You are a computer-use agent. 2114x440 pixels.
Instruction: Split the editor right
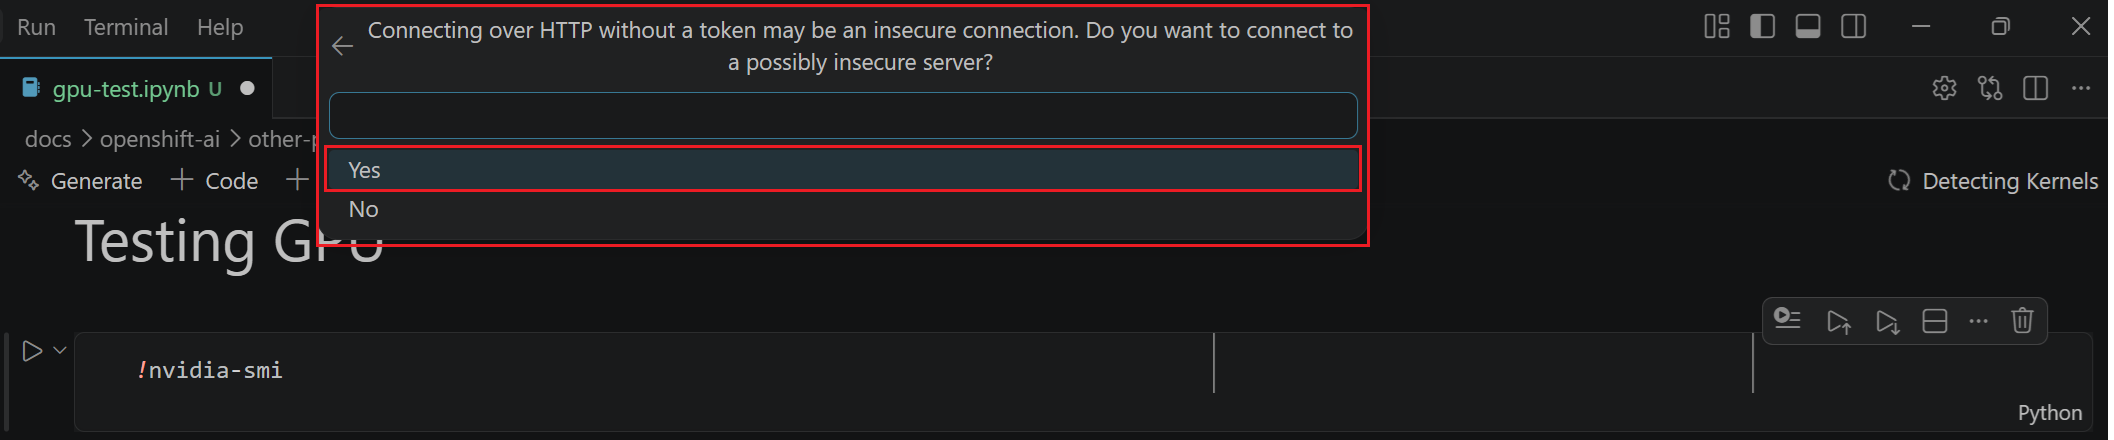click(2035, 88)
